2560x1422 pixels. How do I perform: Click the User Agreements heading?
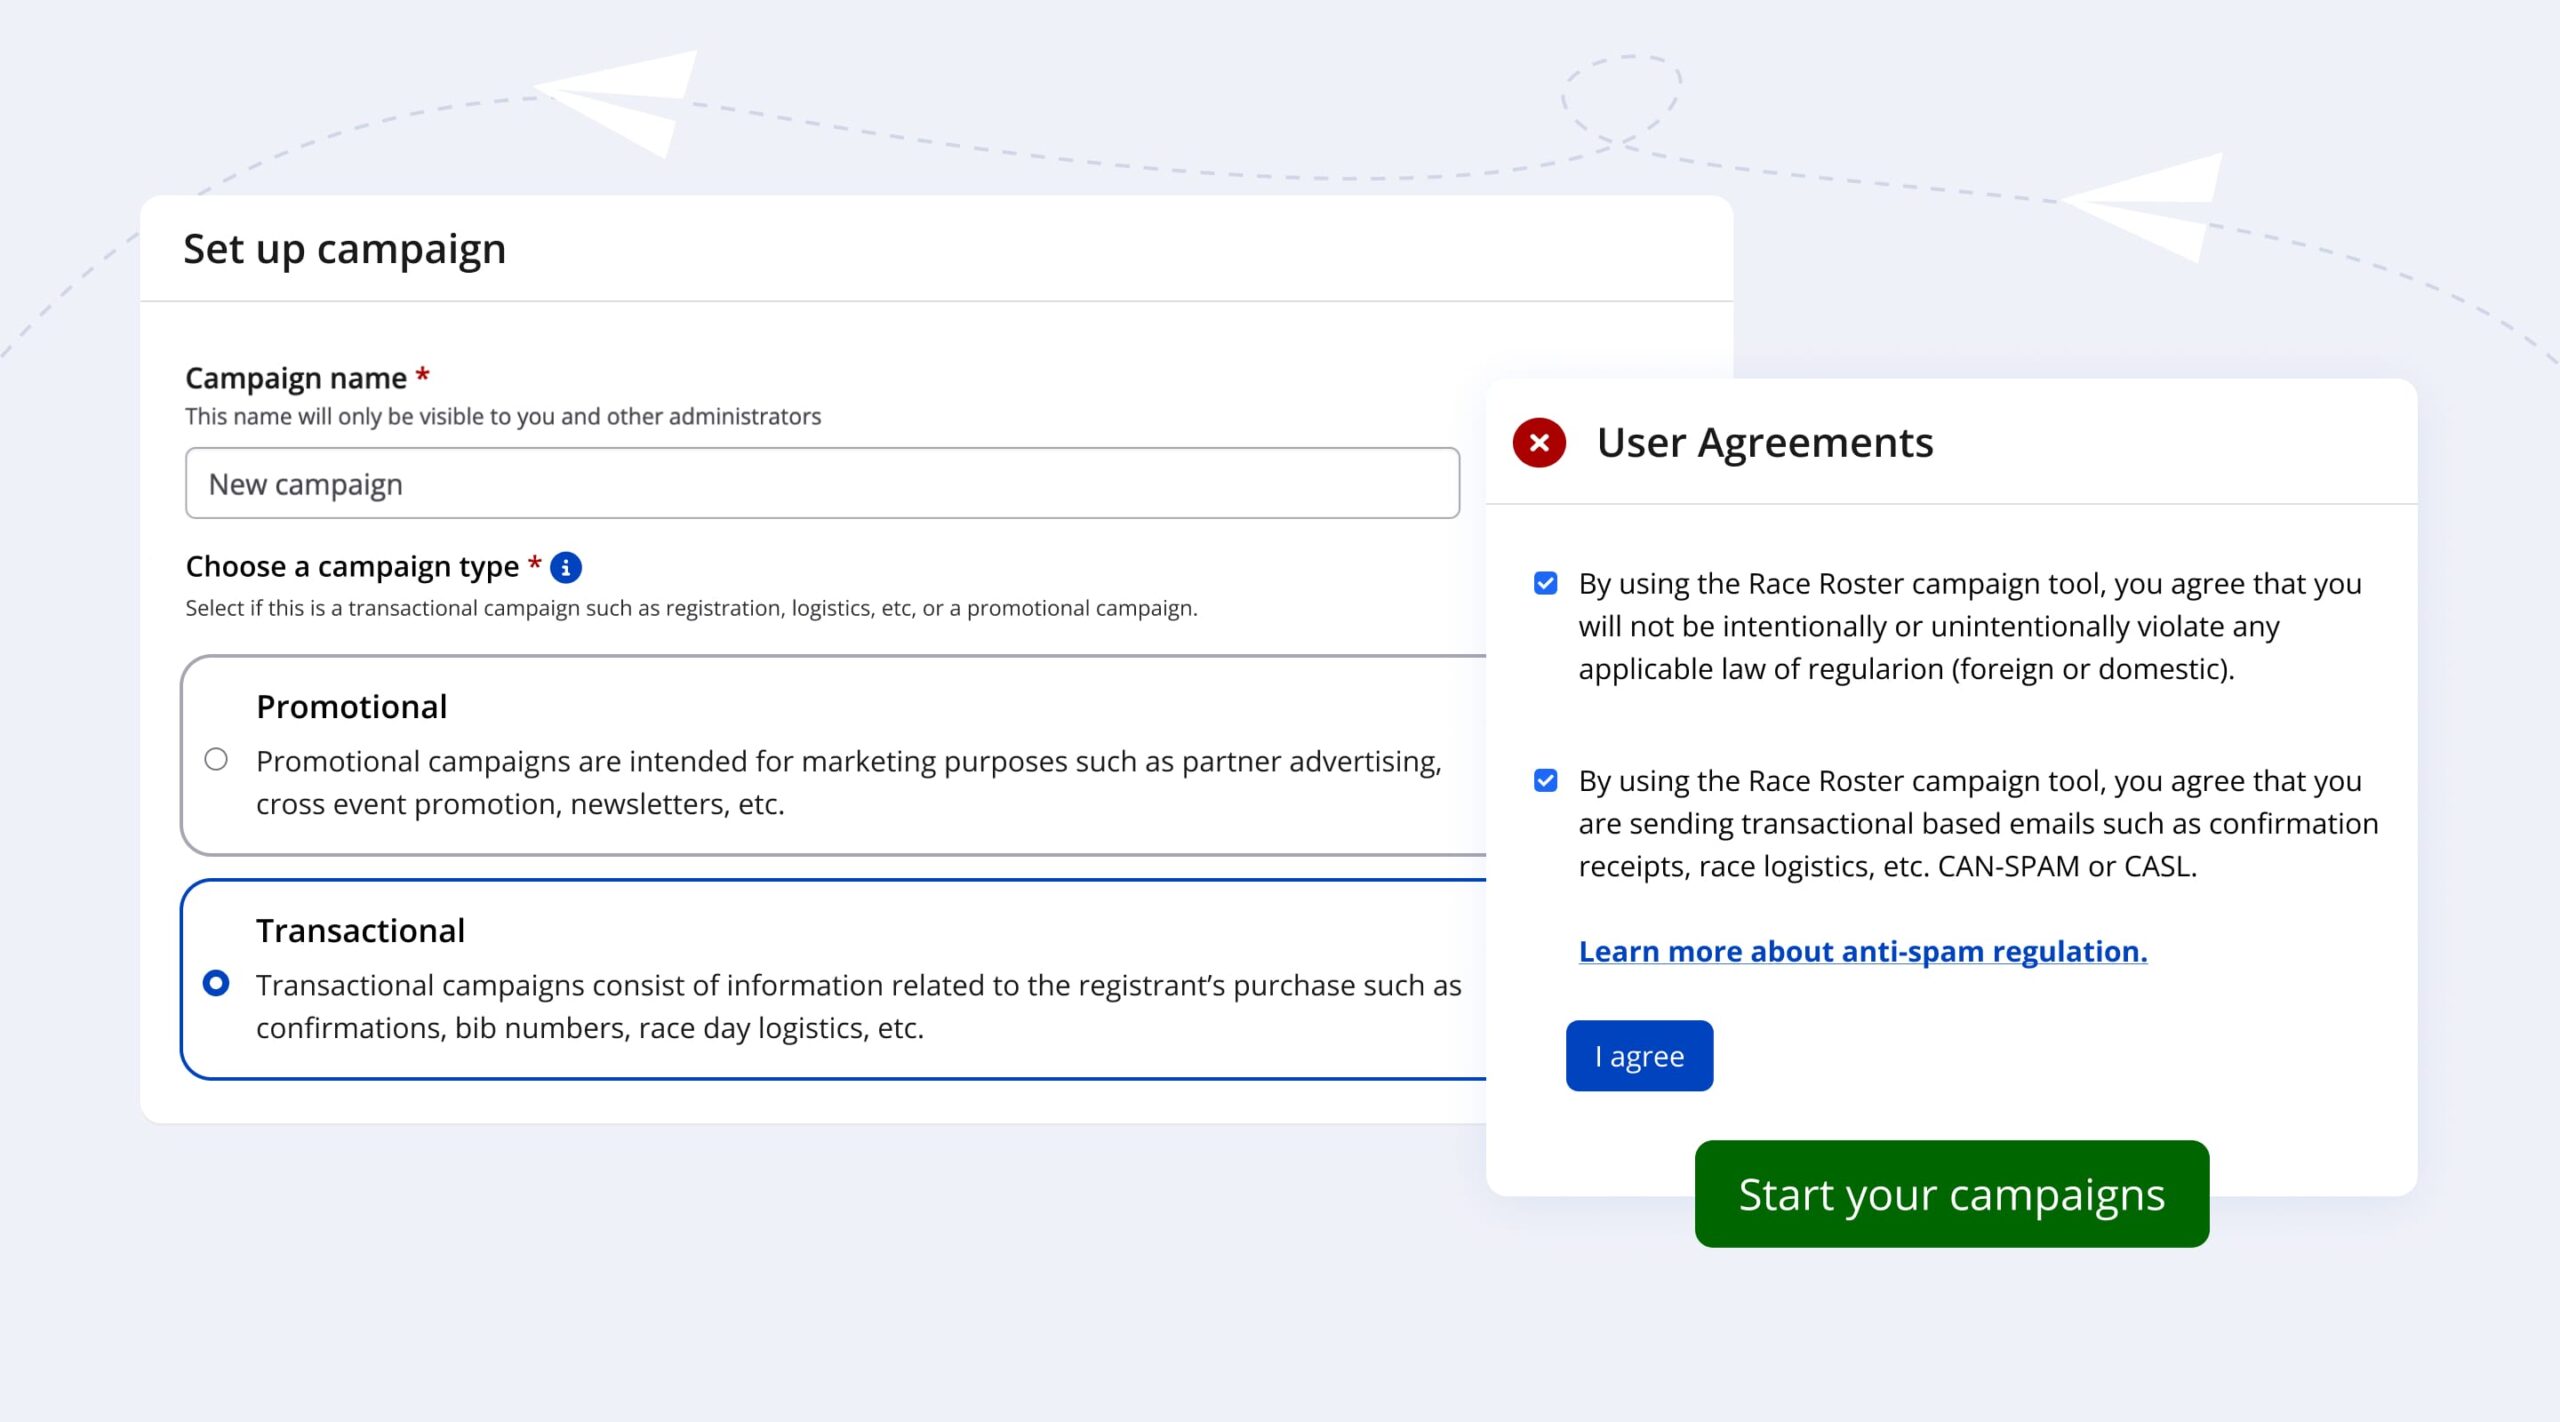[x=1764, y=443]
